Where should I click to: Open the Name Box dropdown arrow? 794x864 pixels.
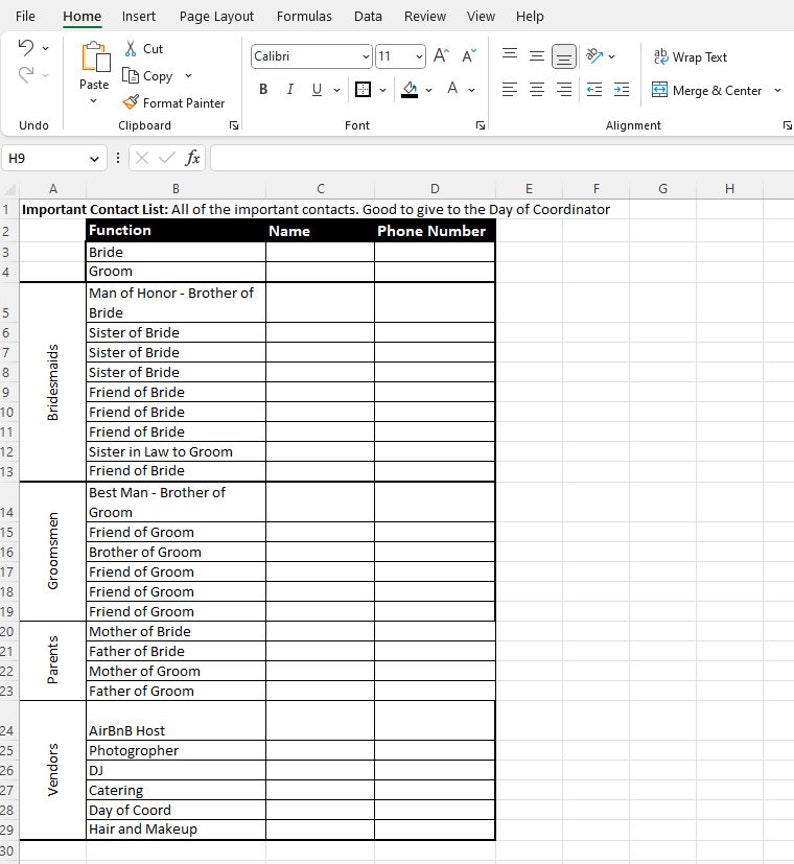(x=94, y=159)
